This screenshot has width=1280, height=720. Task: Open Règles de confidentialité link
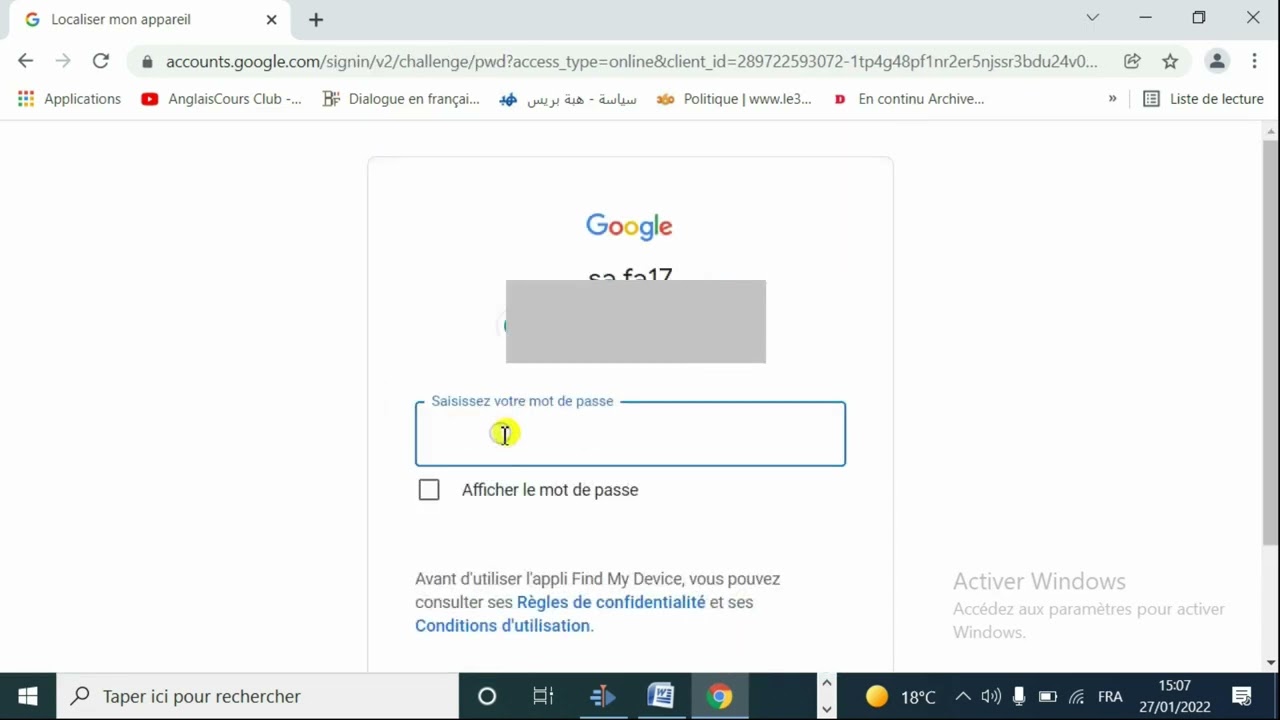[611, 602]
